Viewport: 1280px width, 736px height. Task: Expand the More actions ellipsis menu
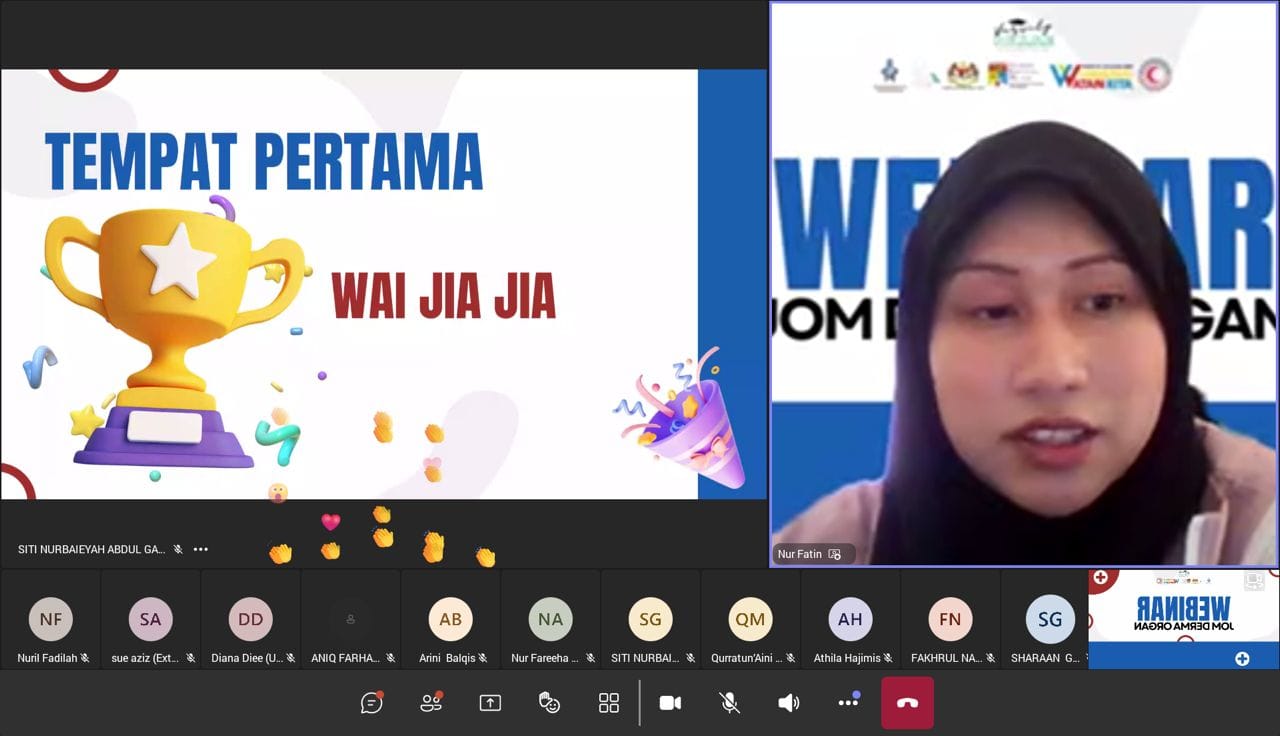848,703
